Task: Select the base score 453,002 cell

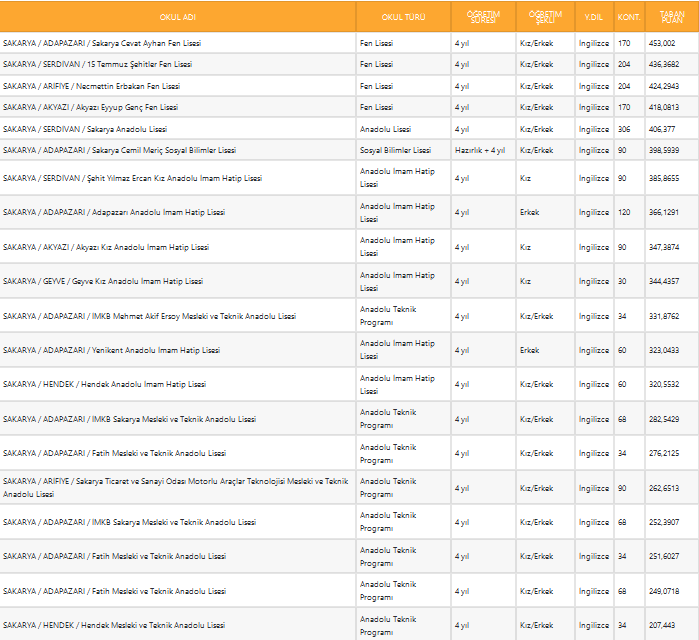Action: [x=662, y=44]
